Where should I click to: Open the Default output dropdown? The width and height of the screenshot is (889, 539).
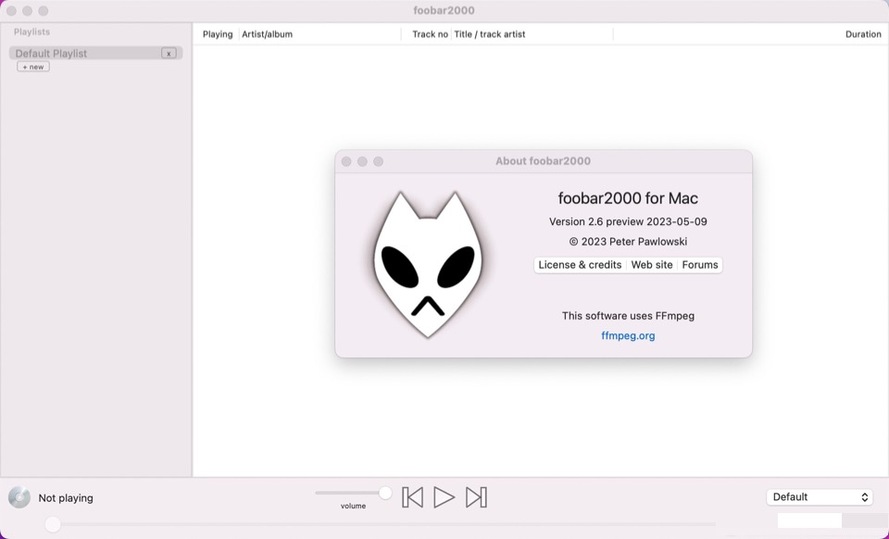point(820,497)
